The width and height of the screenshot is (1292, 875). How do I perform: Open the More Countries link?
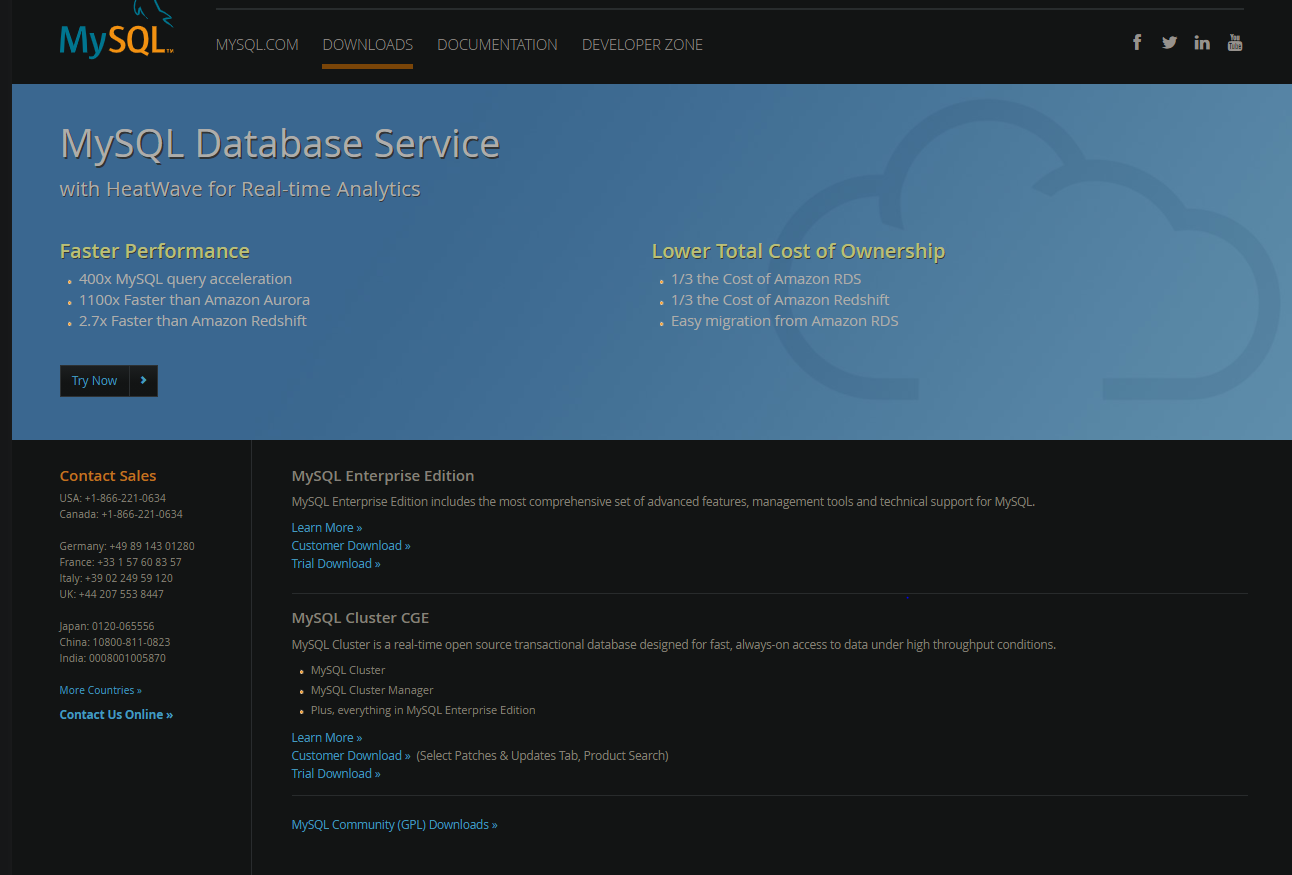click(x=101, y=691)
